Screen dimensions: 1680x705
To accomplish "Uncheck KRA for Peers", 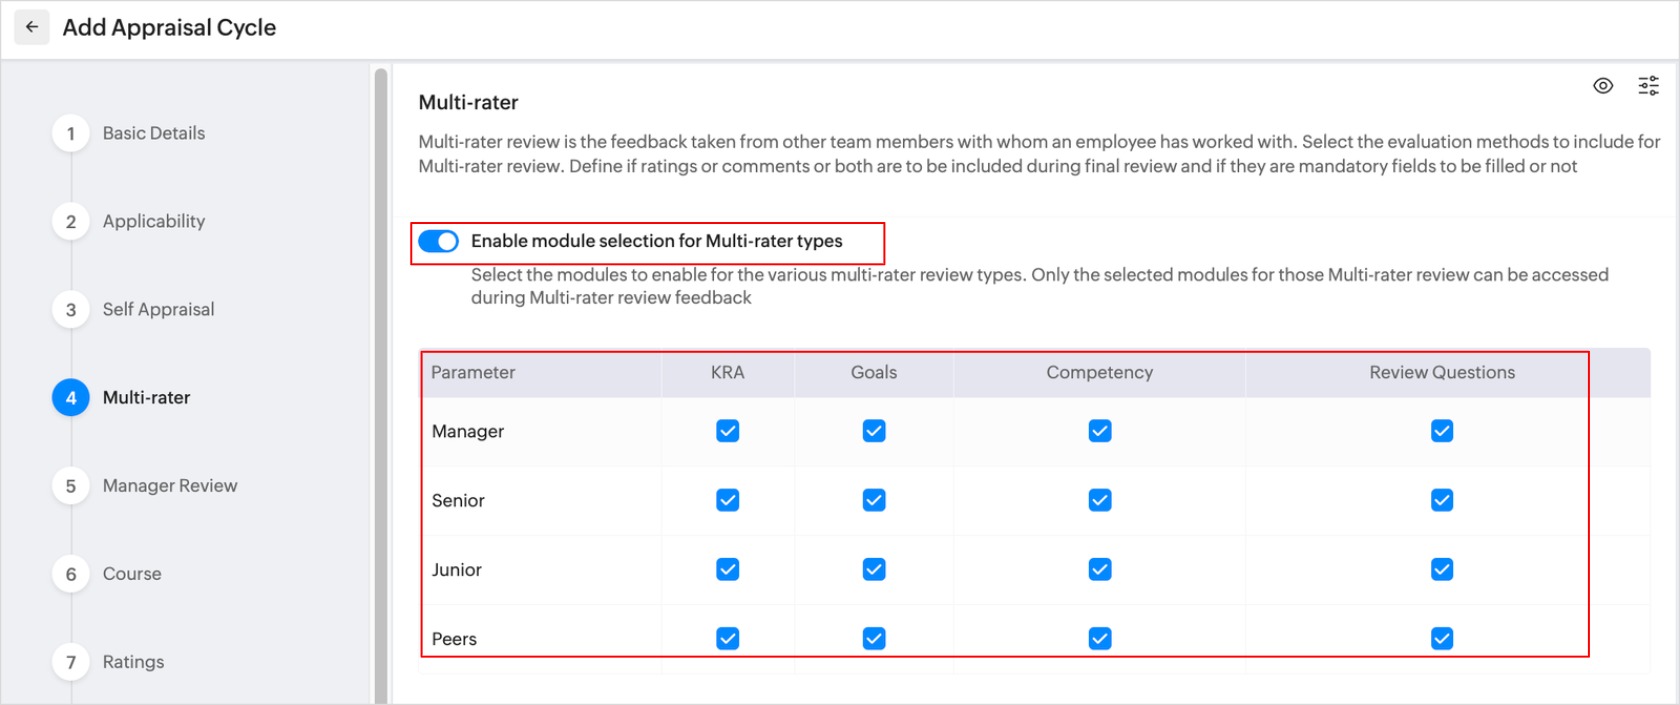I will tap(728, 638).
